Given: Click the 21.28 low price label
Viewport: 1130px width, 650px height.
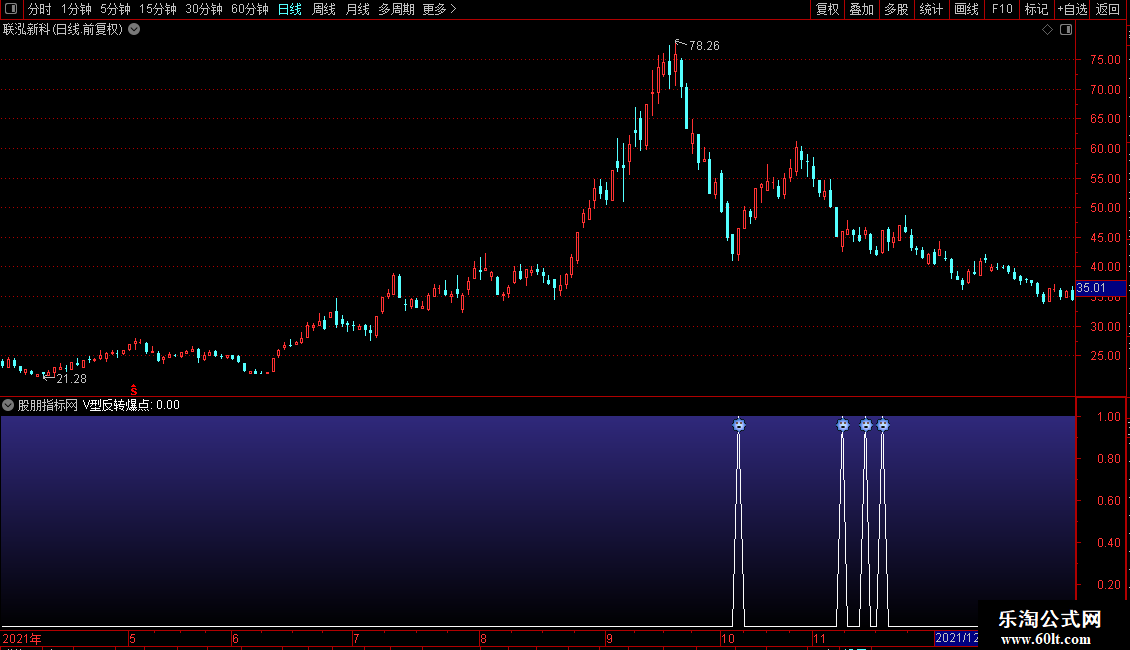Looking at the screenshot, I should point(71,379).
